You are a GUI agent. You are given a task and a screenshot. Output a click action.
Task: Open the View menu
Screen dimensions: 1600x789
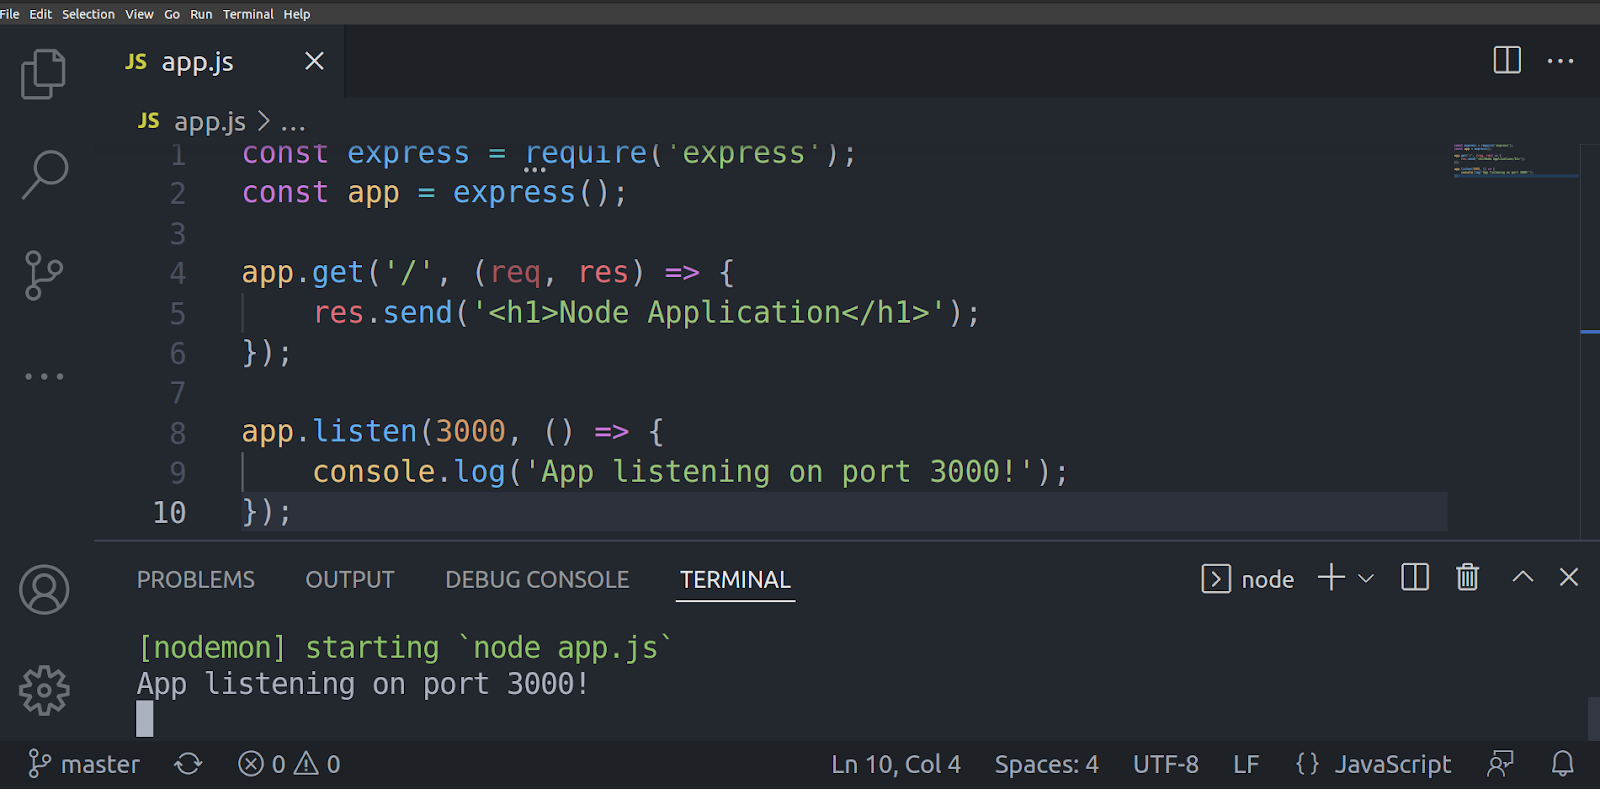point(139,14)
